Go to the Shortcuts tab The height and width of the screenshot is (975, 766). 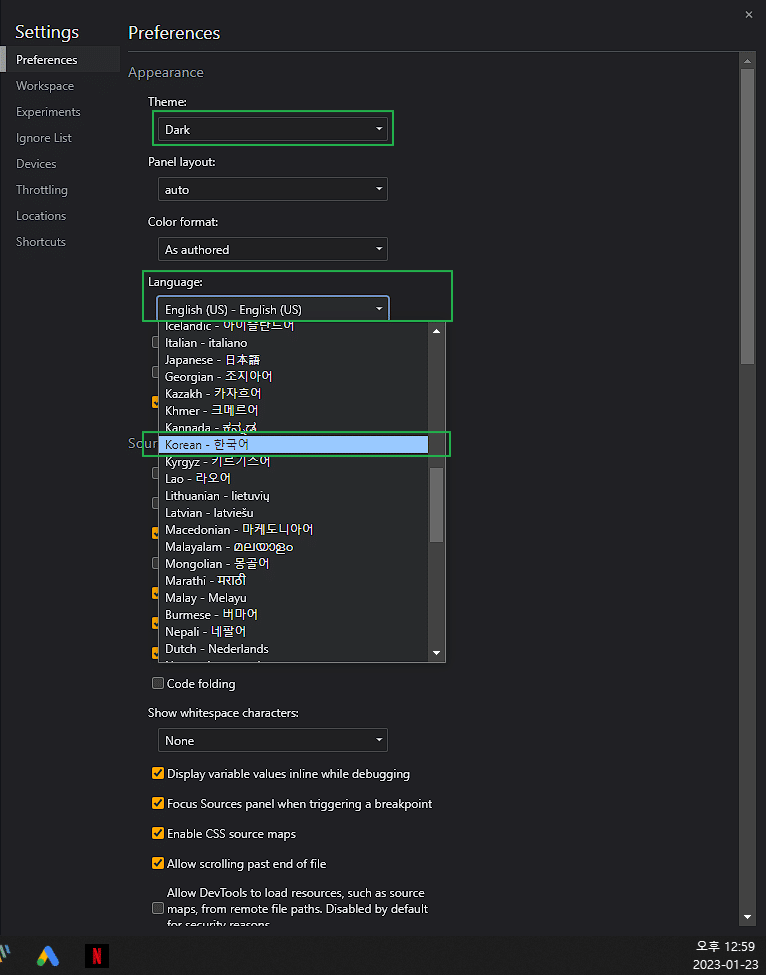tap(60, 242)
